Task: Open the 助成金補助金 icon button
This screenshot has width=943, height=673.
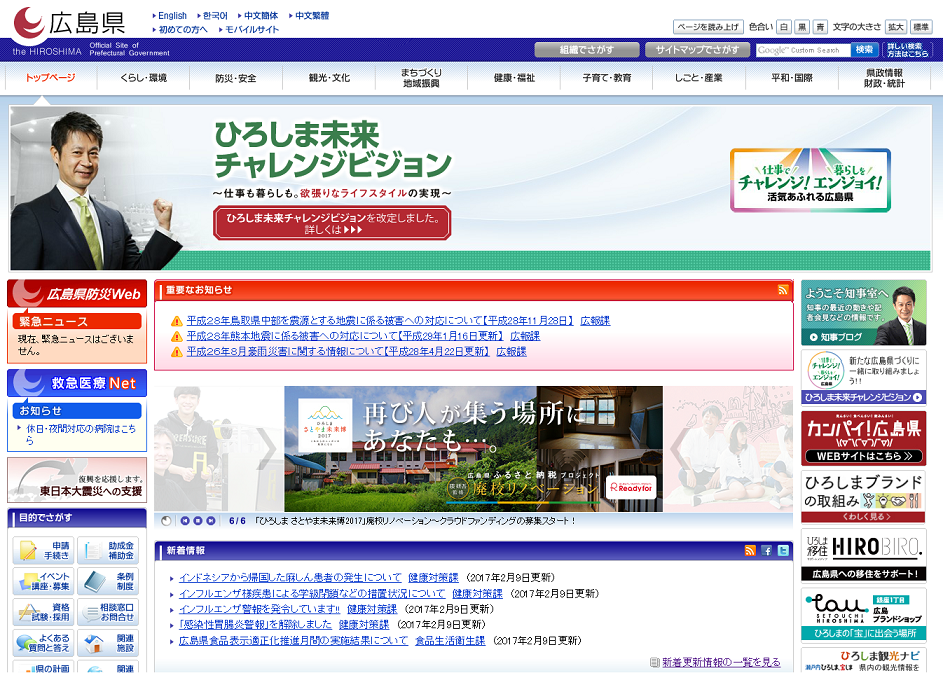Action: click(108, 550)
